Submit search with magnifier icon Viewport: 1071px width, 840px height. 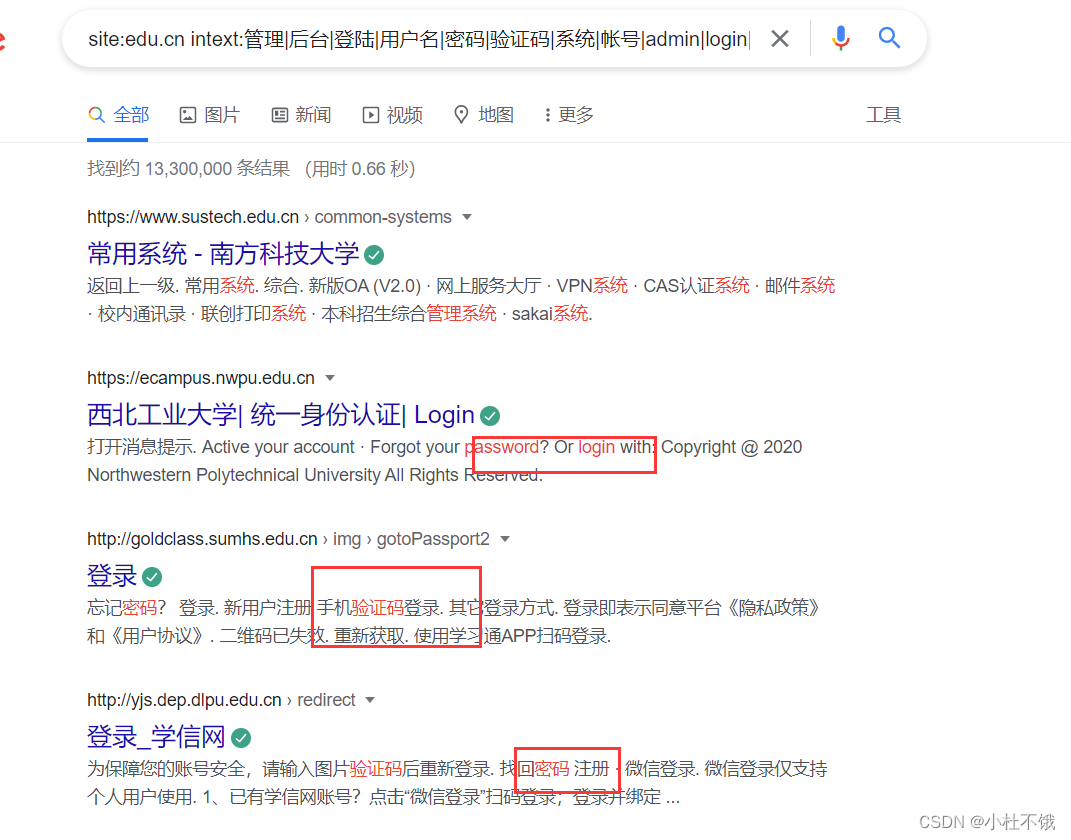point(889,38)
